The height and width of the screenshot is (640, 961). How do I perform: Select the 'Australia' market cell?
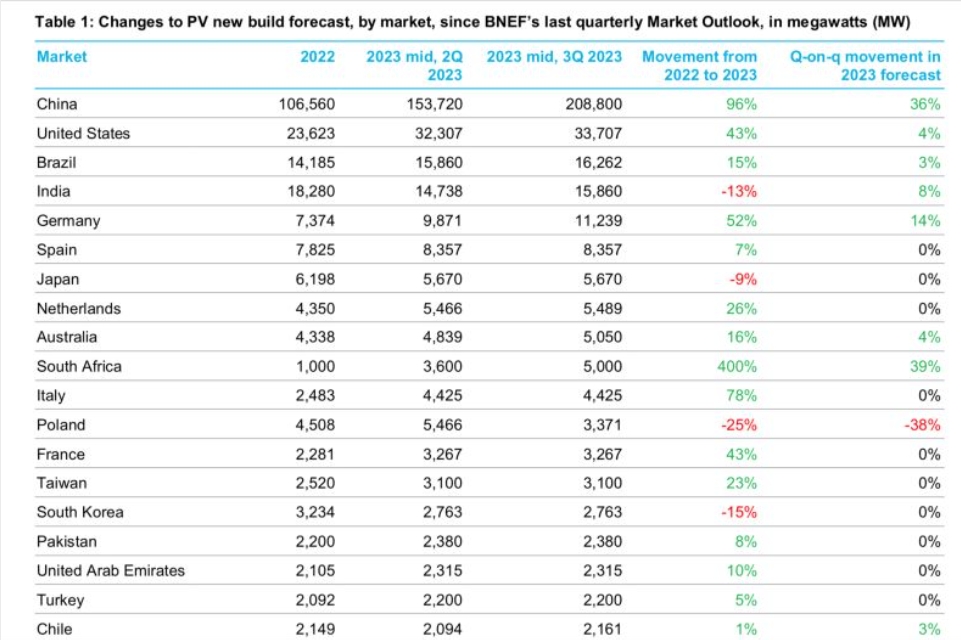[x=67, y=337]
